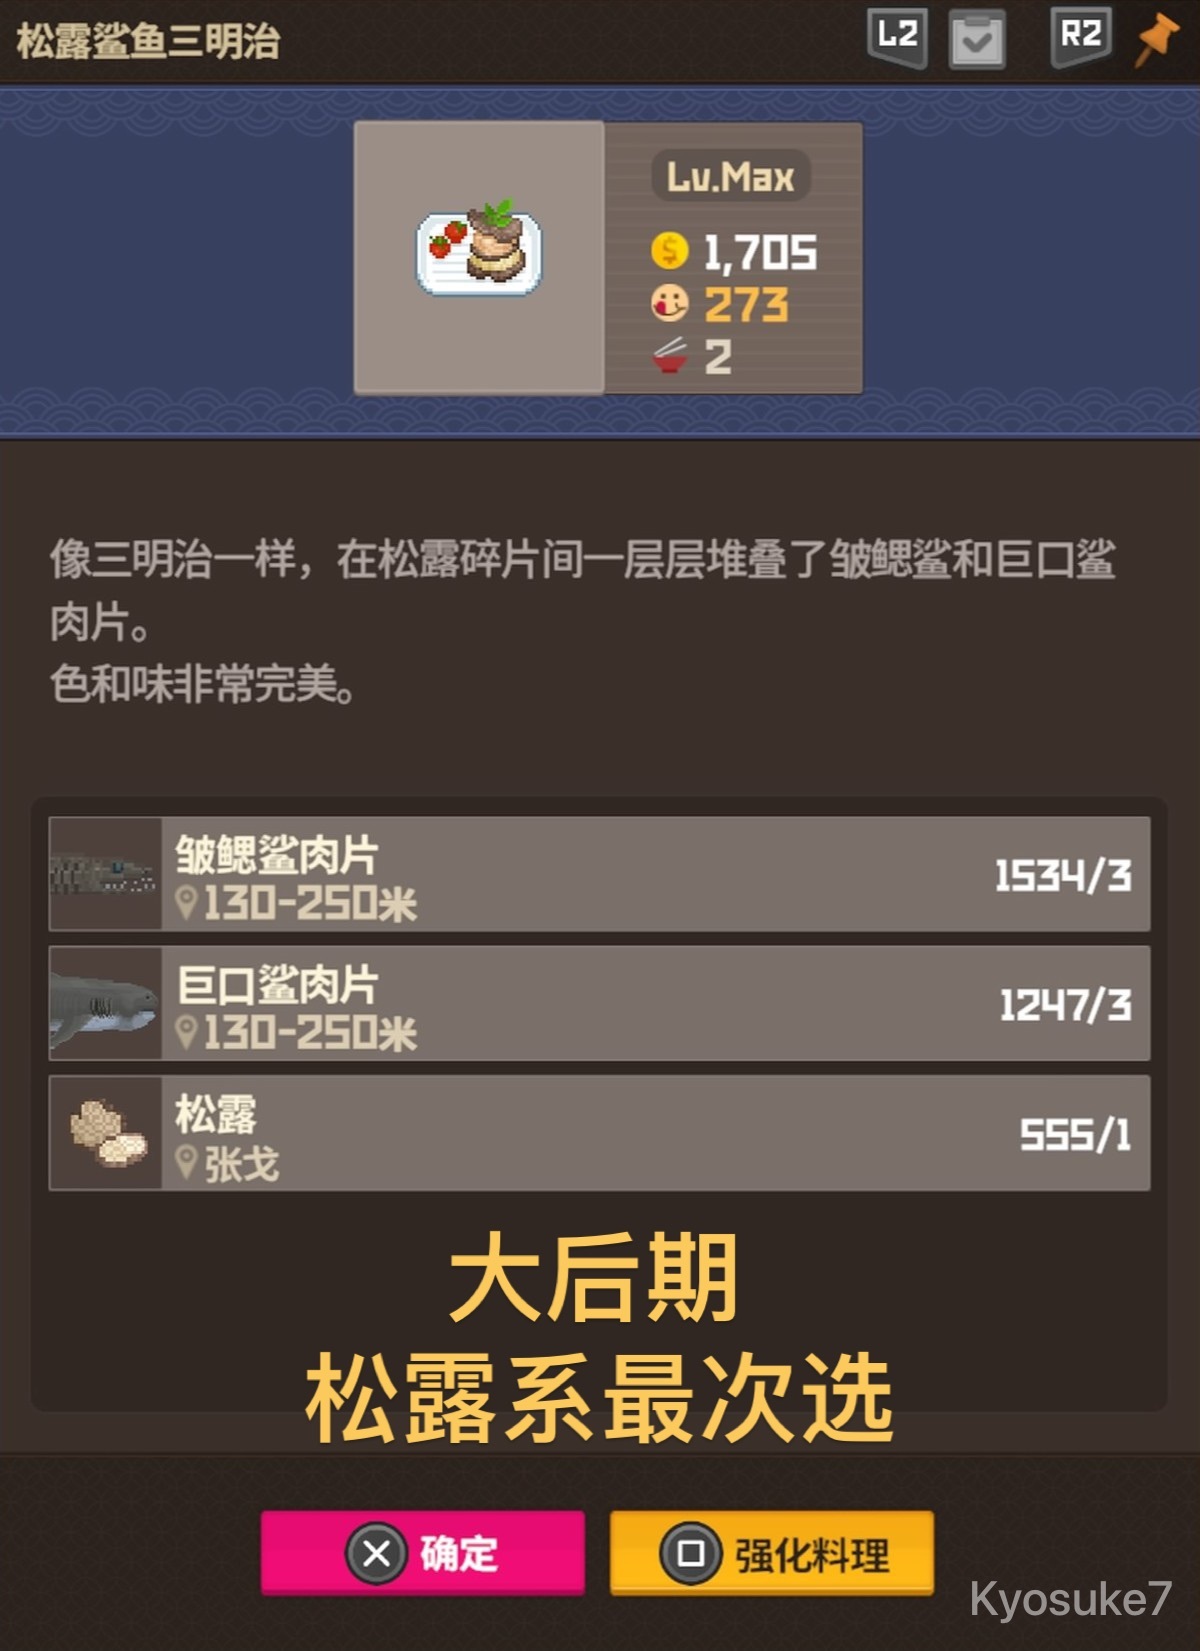Select the truffle shark sandwich dish thumbnail
The height and width of the screenshot is (1651, 1200).
pos(479,256)
